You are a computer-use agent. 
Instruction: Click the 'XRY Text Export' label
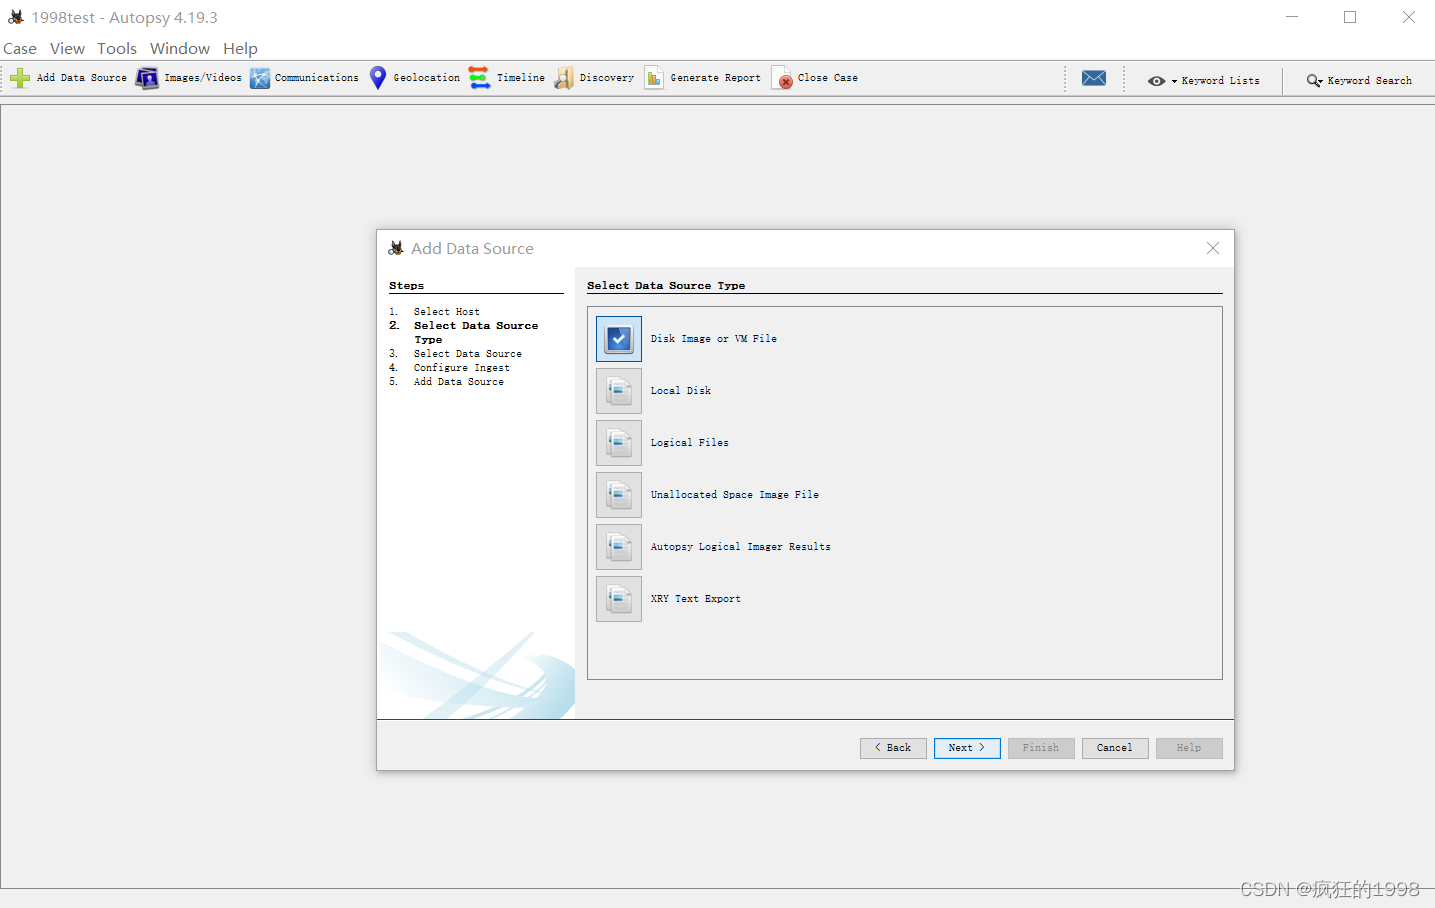tap(696, 599)
